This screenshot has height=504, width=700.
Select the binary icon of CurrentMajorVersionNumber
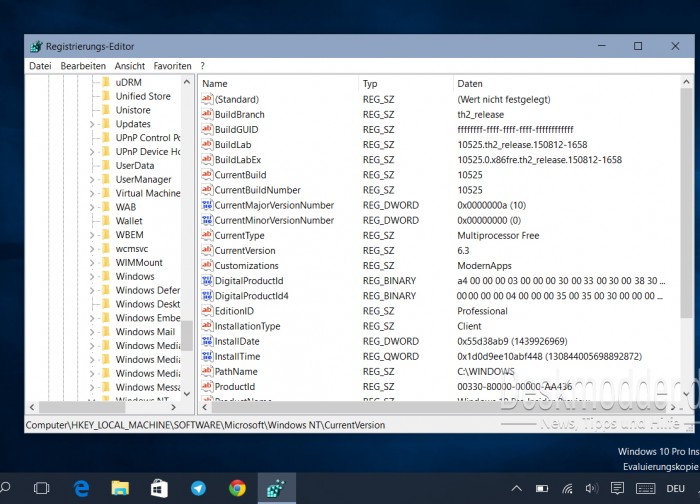coord(207,205)
